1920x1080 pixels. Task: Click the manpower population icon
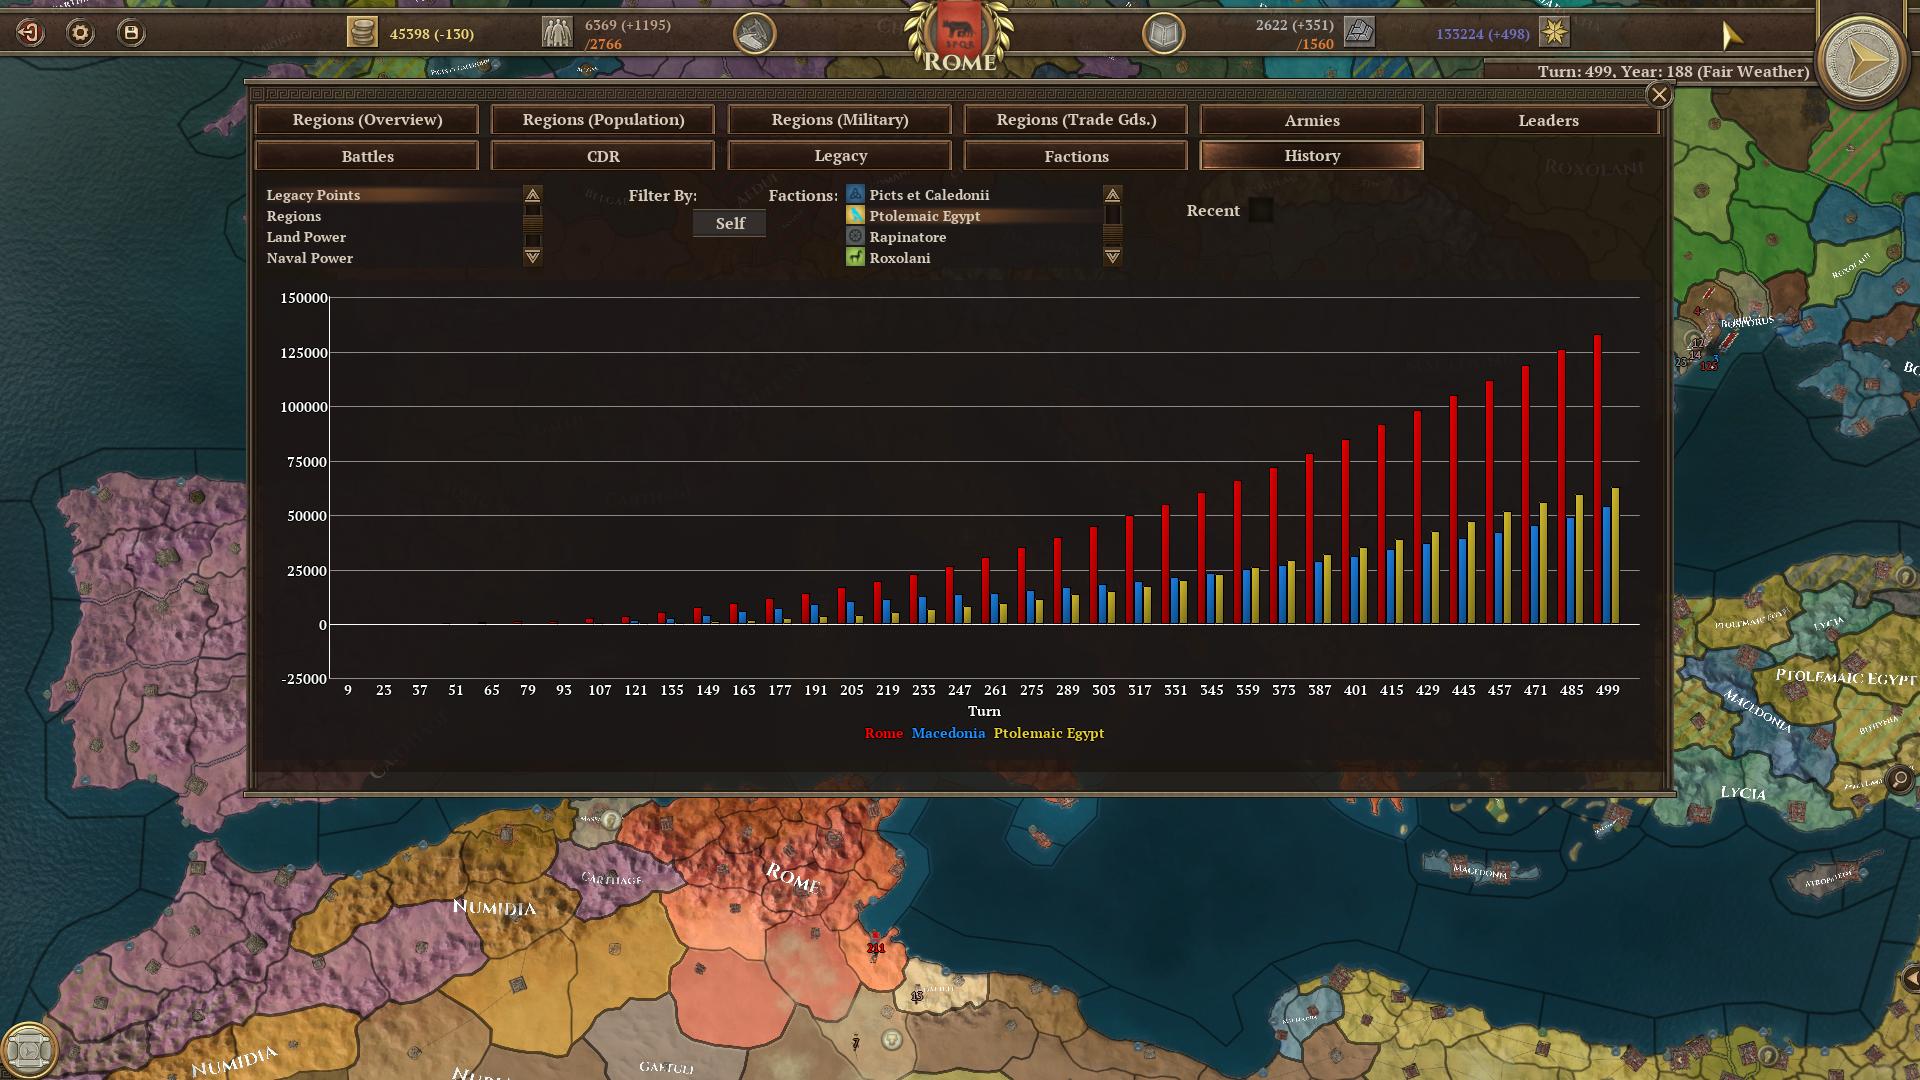coord(557,32)
